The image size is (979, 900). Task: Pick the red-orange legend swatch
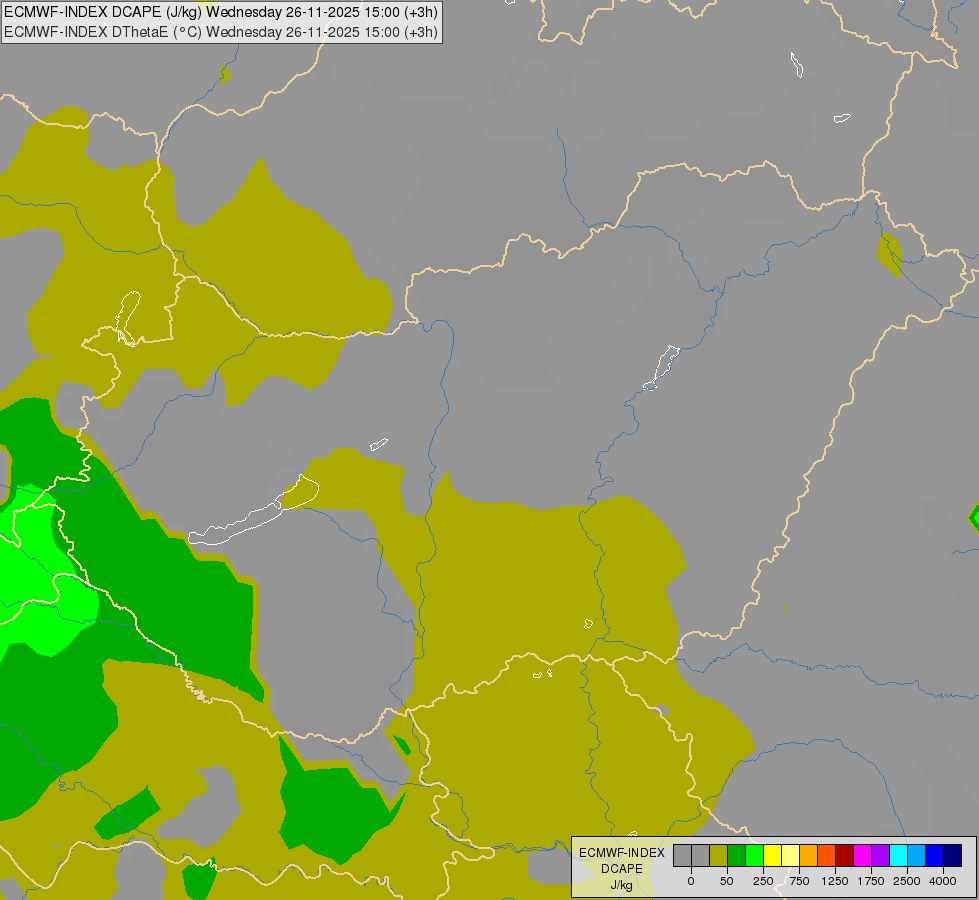827,856
